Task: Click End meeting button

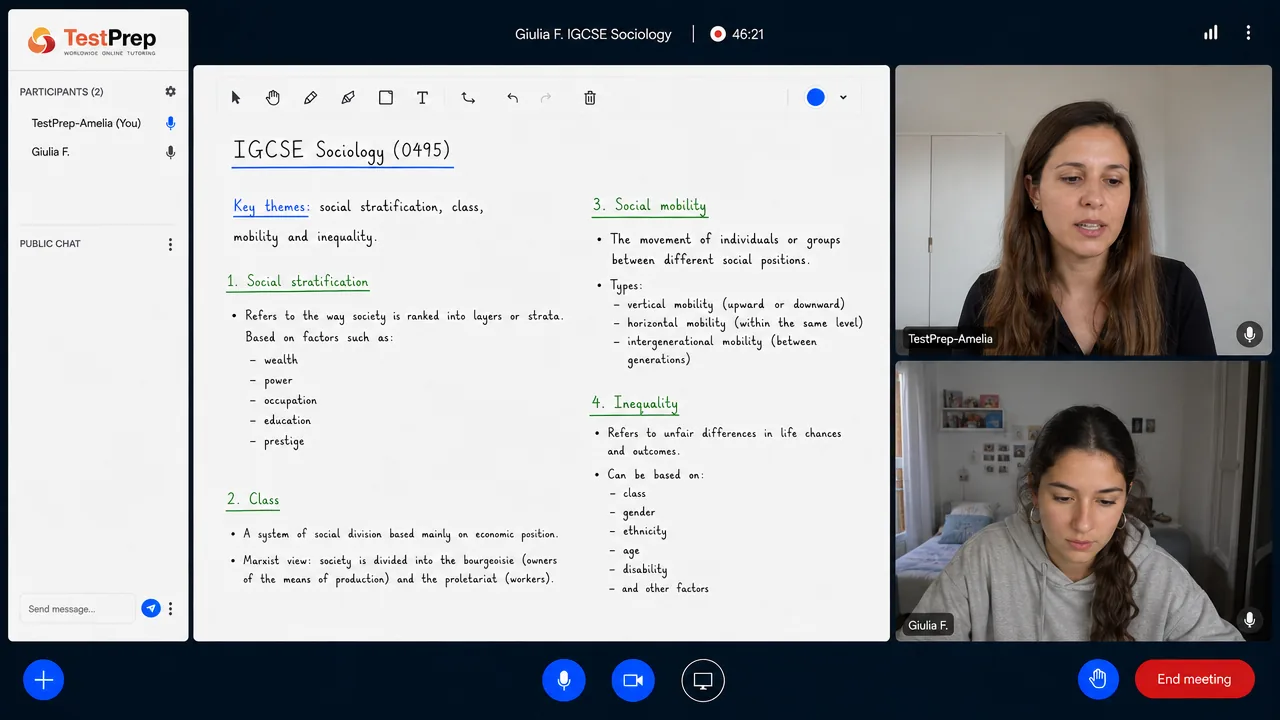Action: 1194,679
